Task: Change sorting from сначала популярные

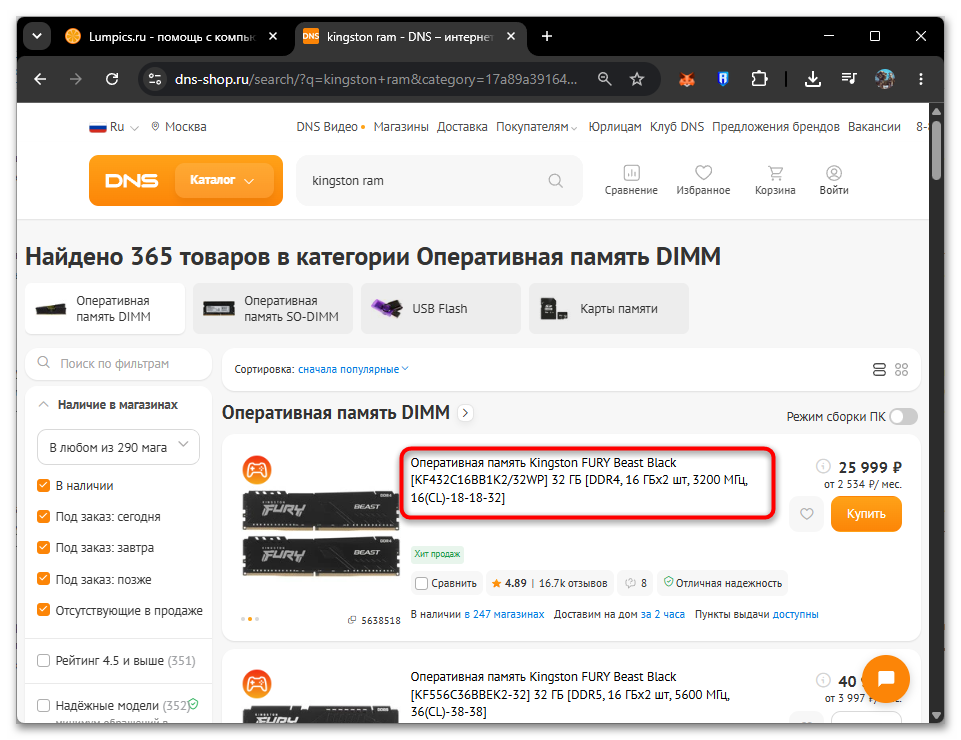Action: click(x=353, y=370)
